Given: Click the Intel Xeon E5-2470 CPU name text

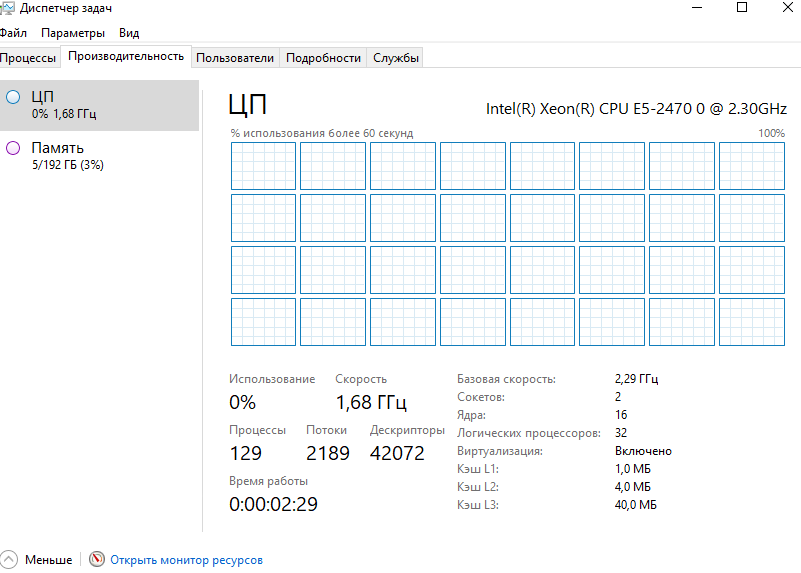Looking at the screenshot, I should click(636, 109).
